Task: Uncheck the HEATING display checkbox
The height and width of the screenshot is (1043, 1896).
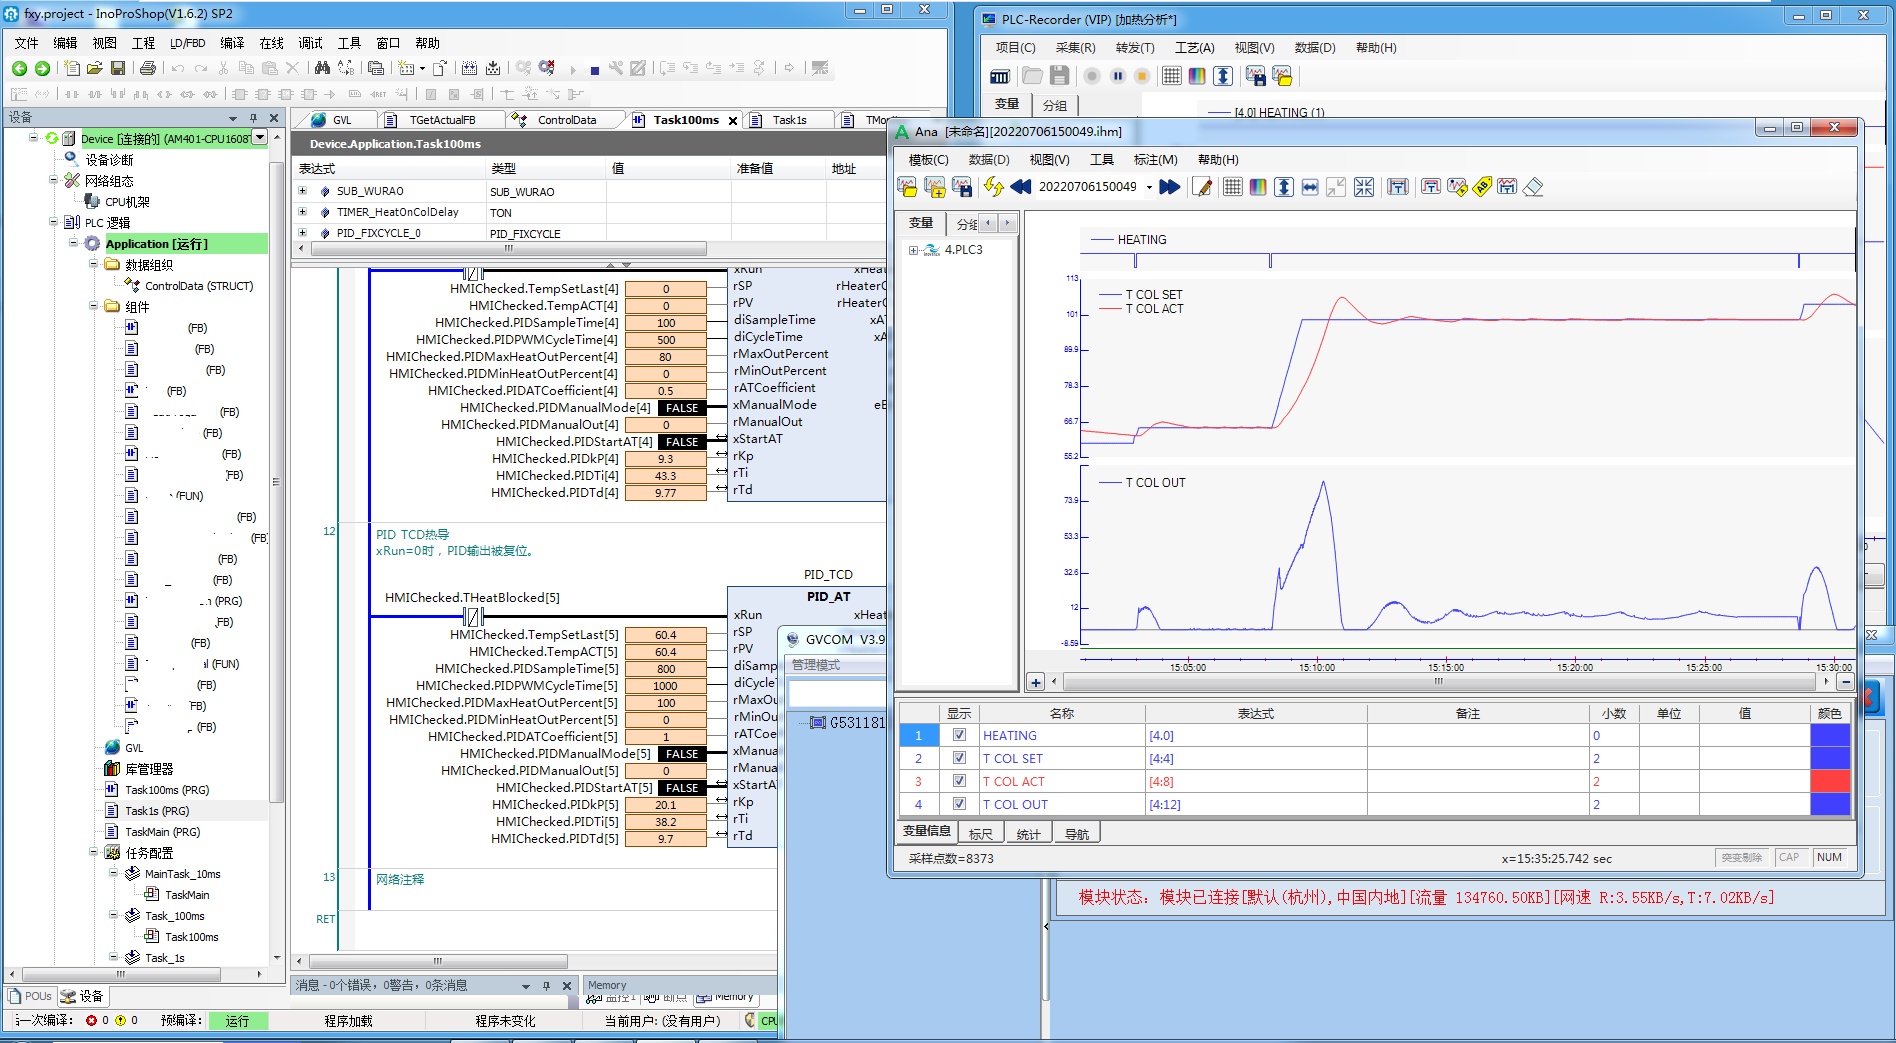Action: pos(959,735)
